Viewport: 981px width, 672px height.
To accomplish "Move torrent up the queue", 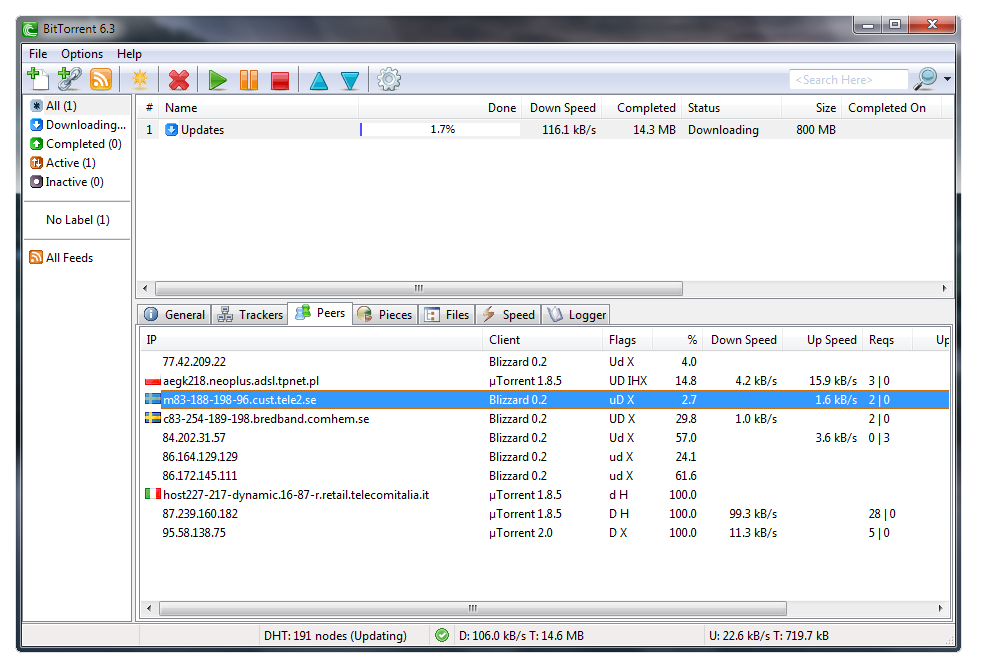I will [x=318, y=81].
